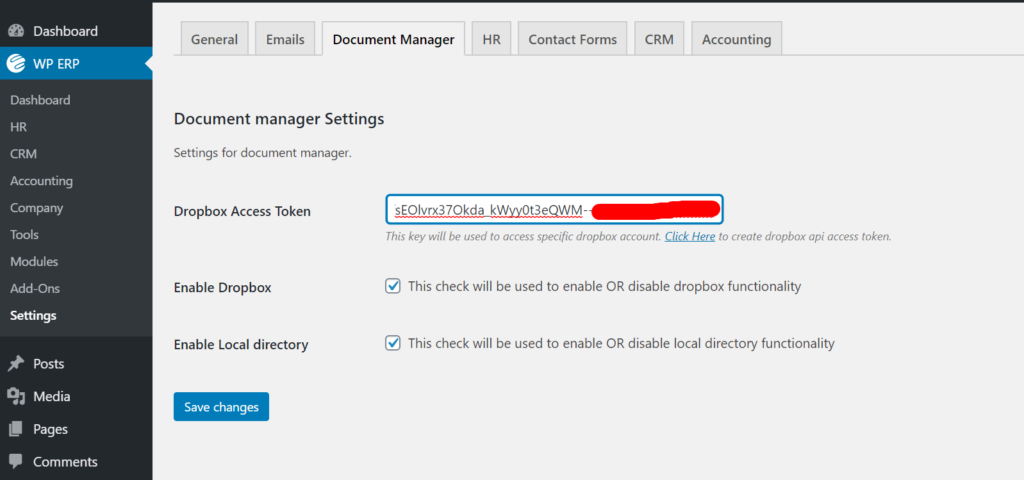Open Modules in the WP ERP submenu

pos(34,261)
